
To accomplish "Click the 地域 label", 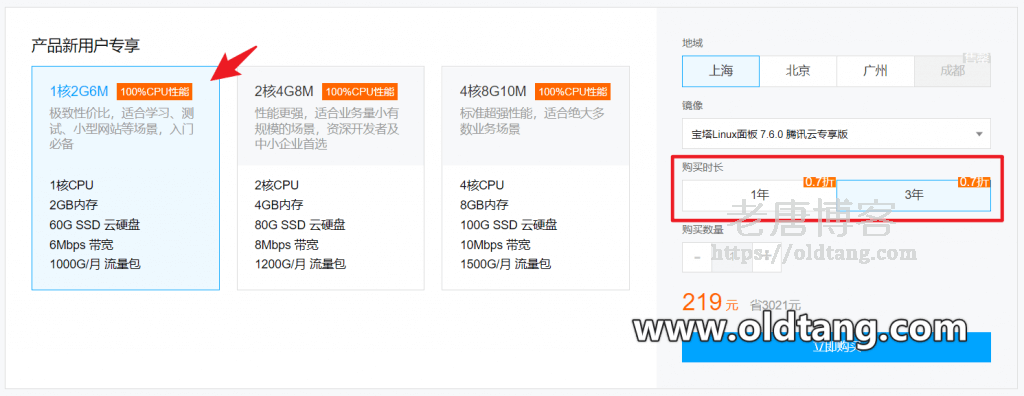I will point(693,43).
